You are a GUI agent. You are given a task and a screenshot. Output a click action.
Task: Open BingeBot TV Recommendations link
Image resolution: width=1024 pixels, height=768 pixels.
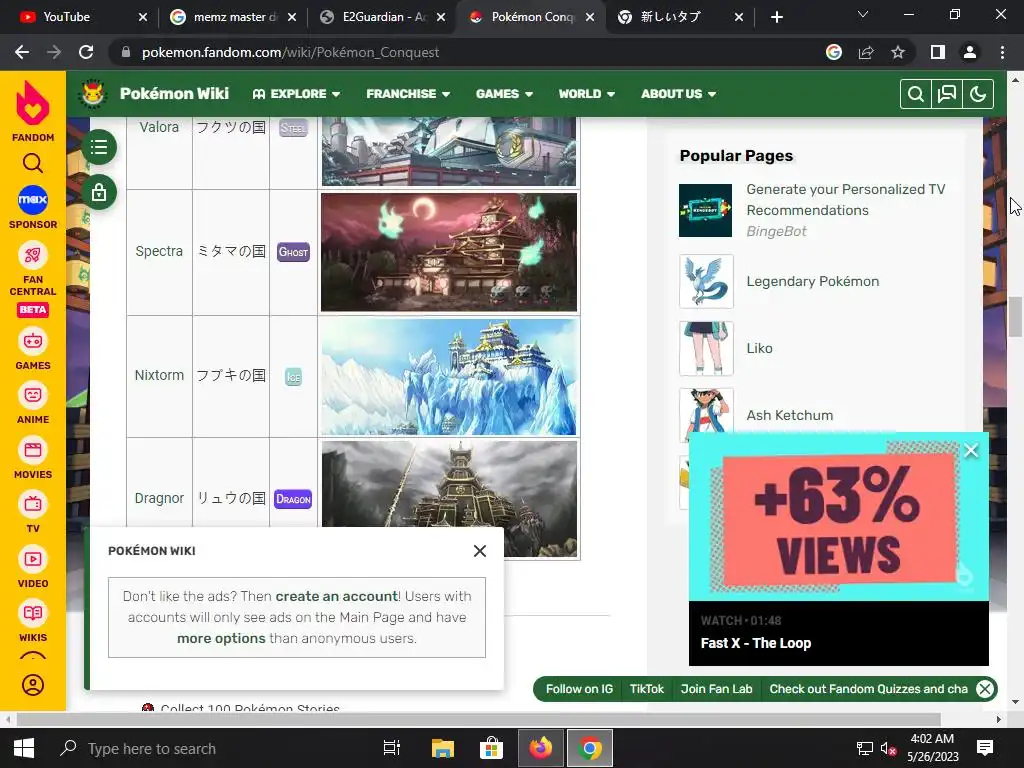[845, 200]
